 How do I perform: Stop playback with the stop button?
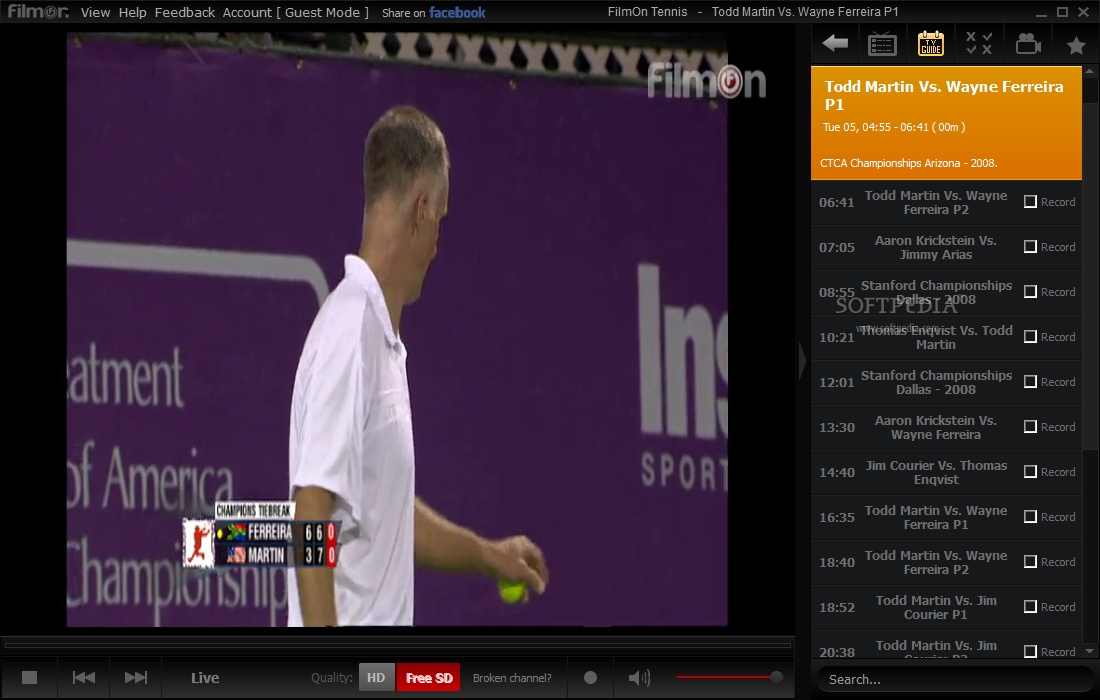point(29,678)
